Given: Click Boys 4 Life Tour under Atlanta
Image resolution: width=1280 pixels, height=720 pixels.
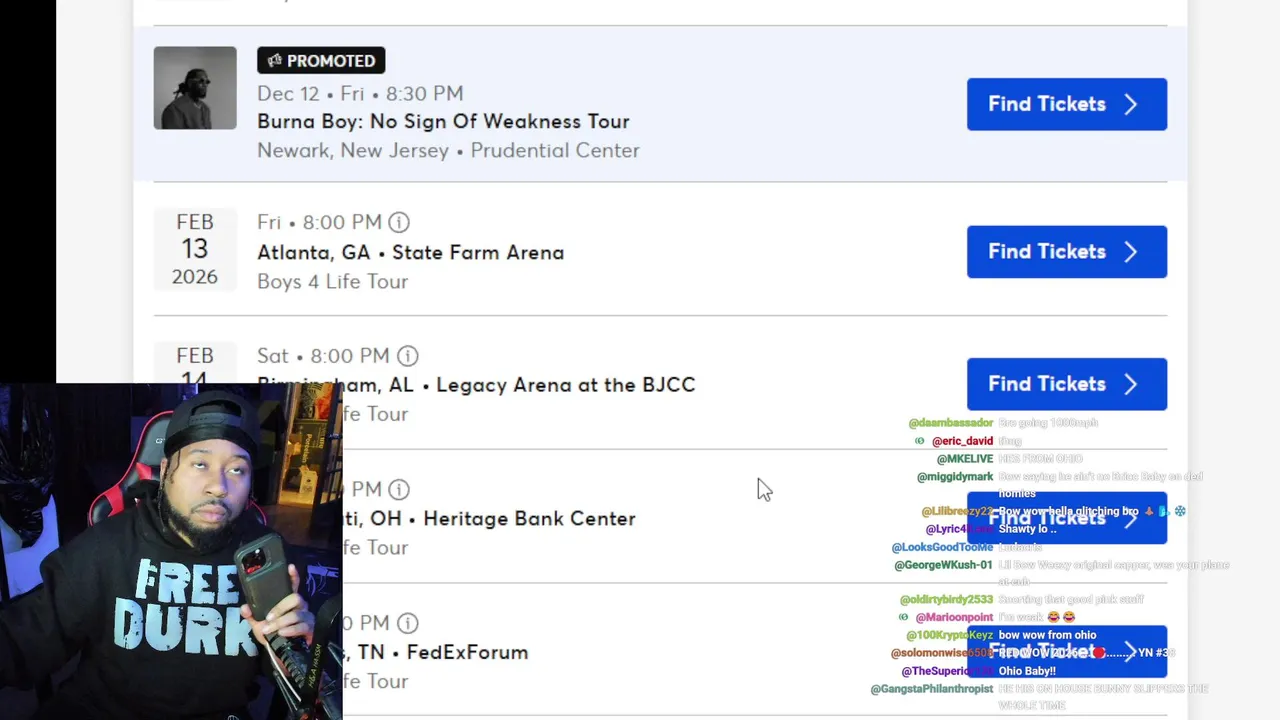Looking at the screenshot, I should click(x=332, y=282).
